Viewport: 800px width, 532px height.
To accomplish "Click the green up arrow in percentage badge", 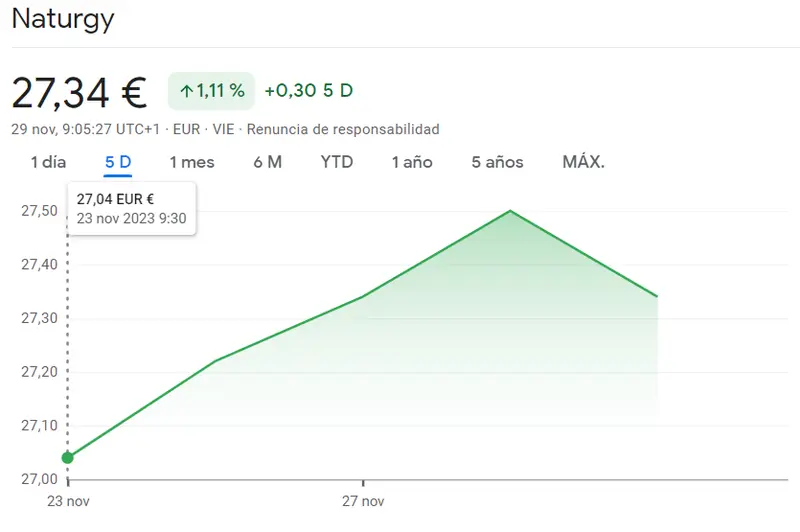I will (185, 91).
